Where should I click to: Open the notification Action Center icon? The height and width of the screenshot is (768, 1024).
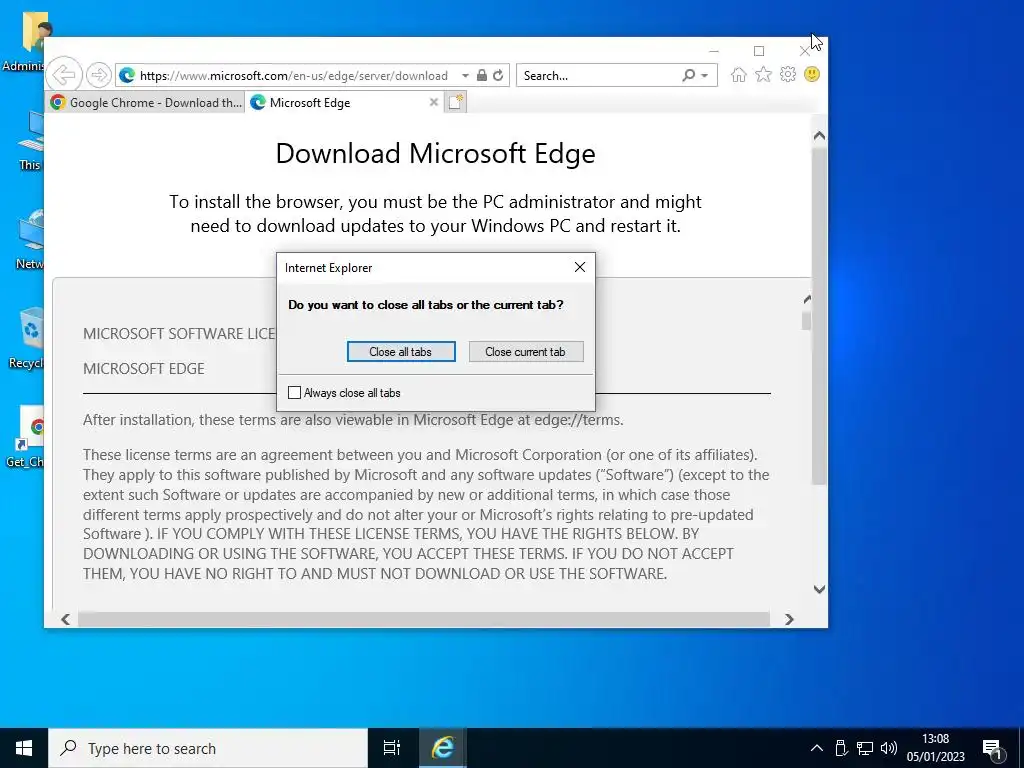coord(992,748)
